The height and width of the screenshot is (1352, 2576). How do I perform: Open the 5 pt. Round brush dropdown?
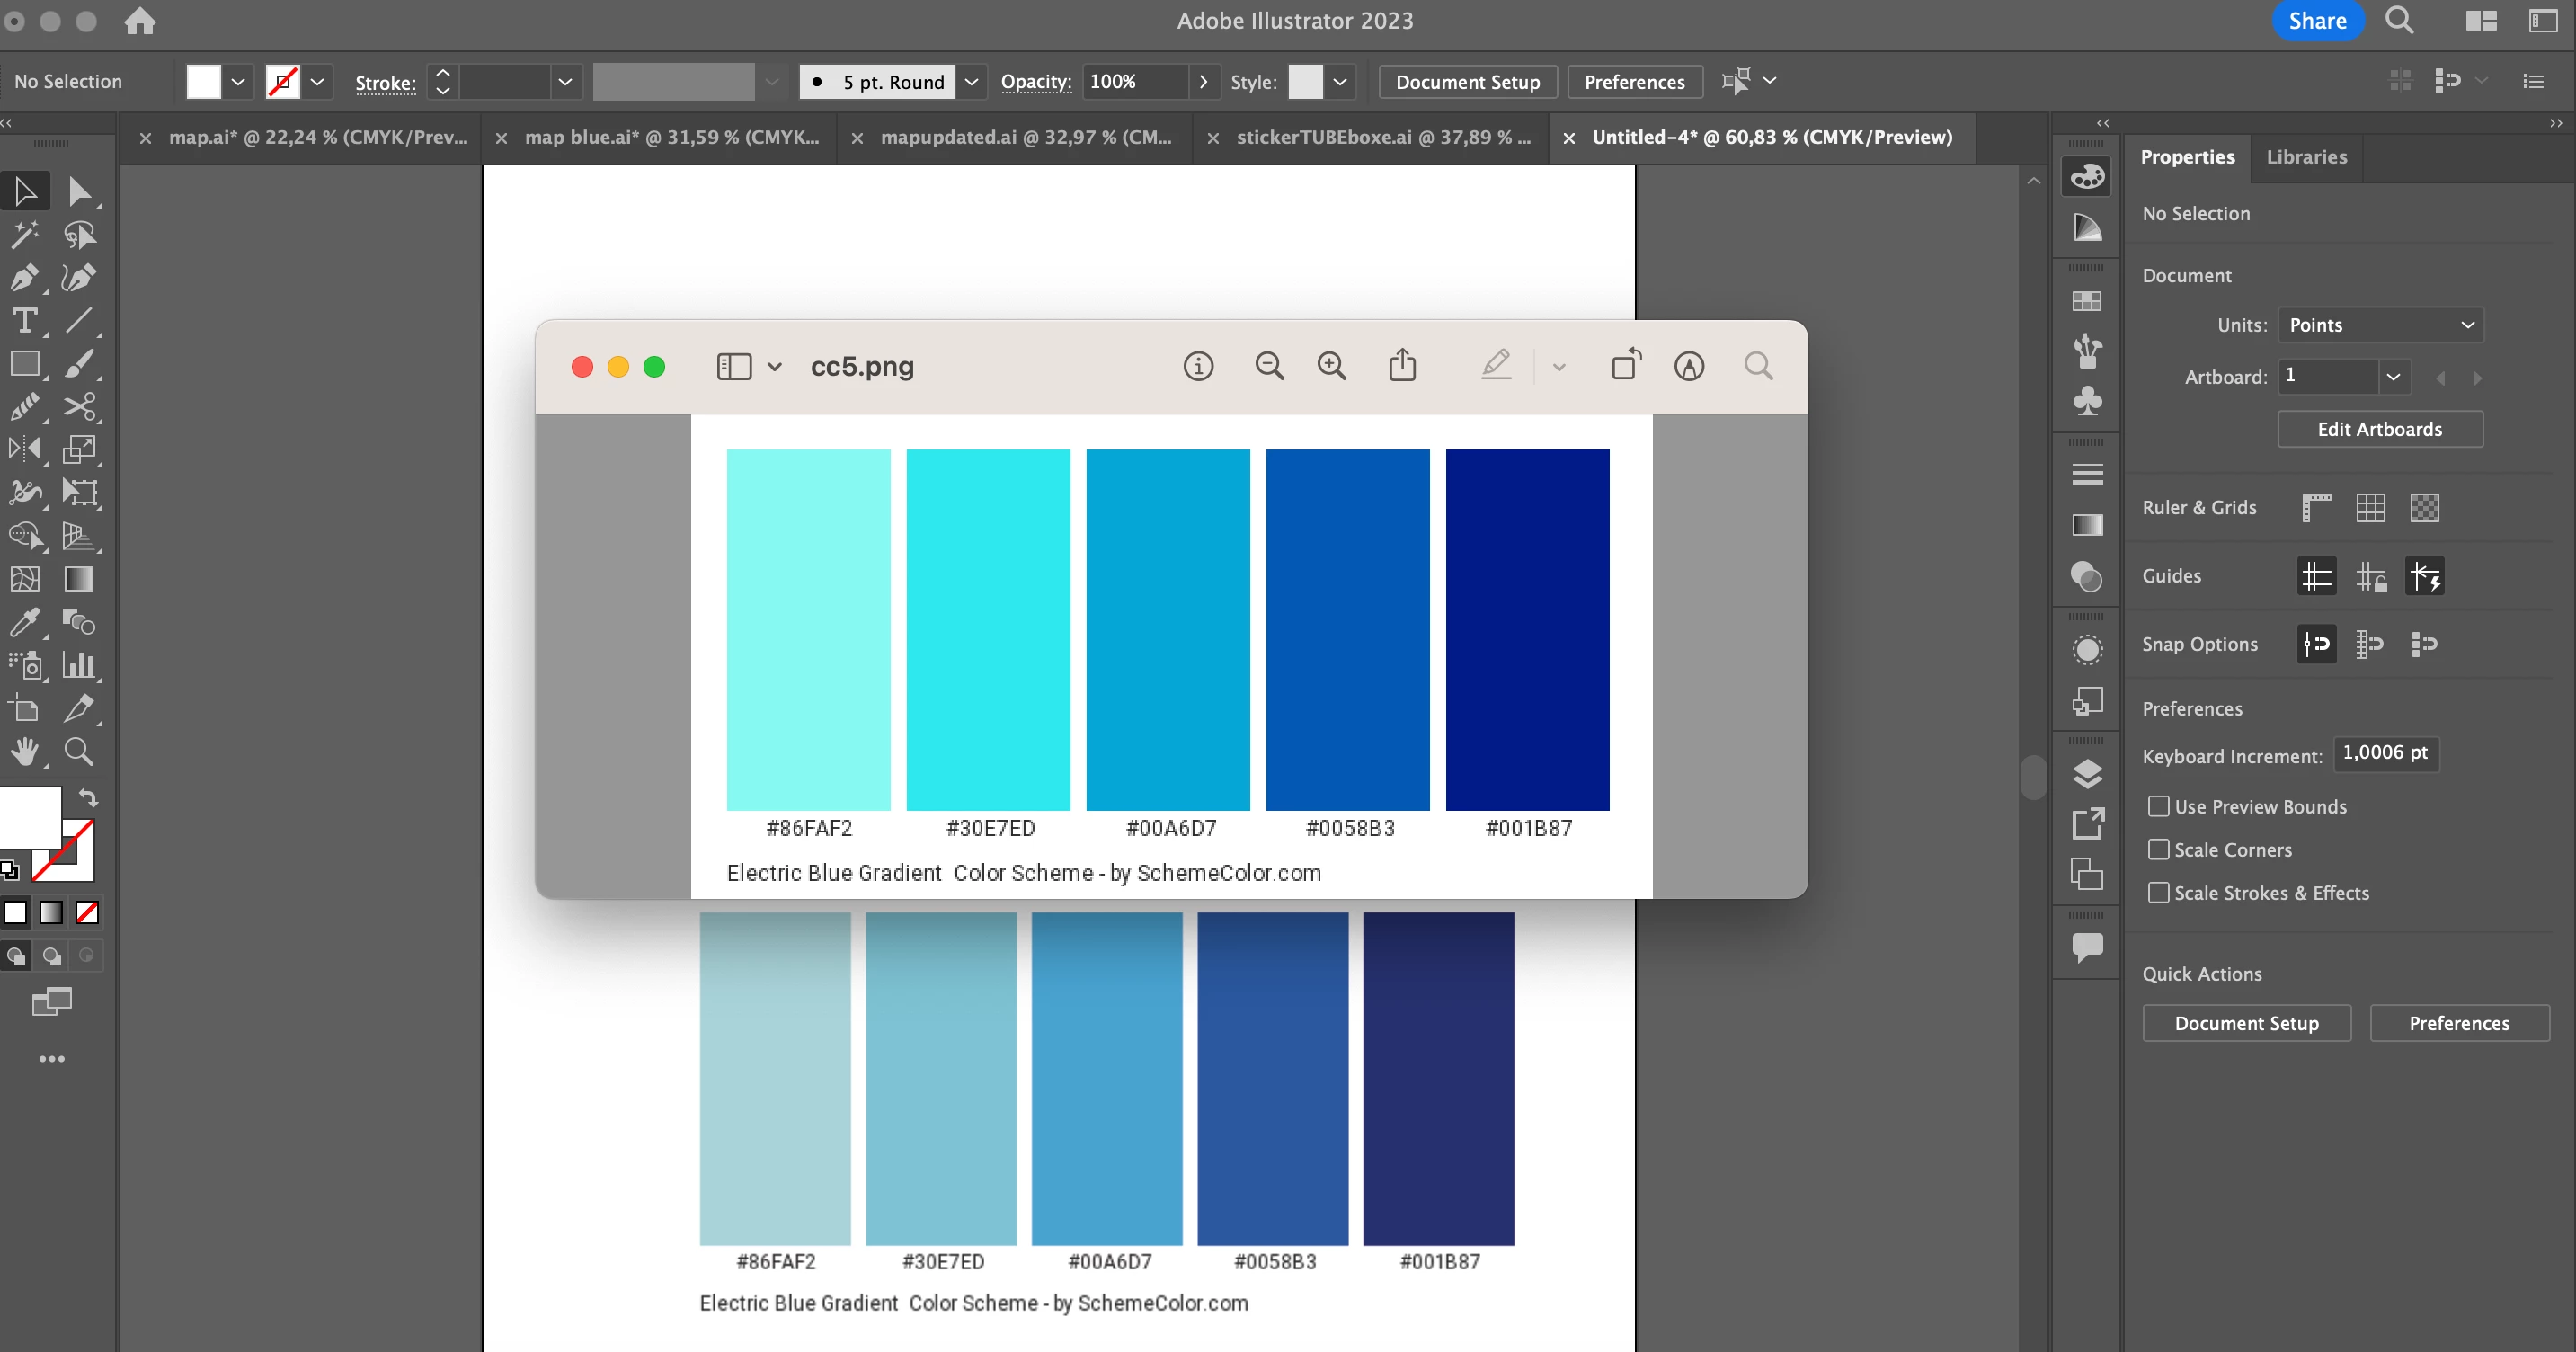coord(970,82)
